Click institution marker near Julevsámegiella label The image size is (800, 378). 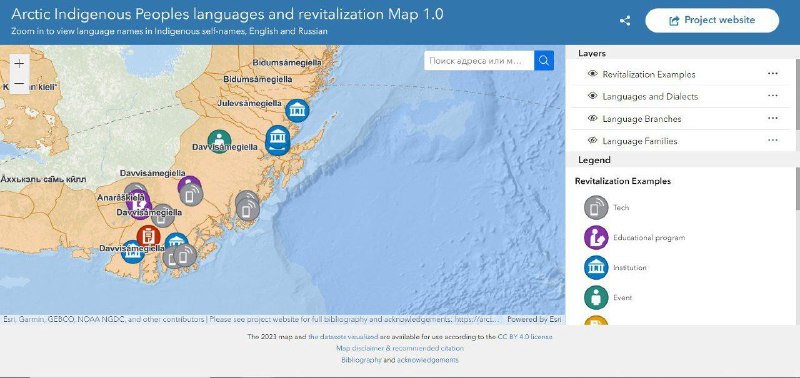[297, 111]
